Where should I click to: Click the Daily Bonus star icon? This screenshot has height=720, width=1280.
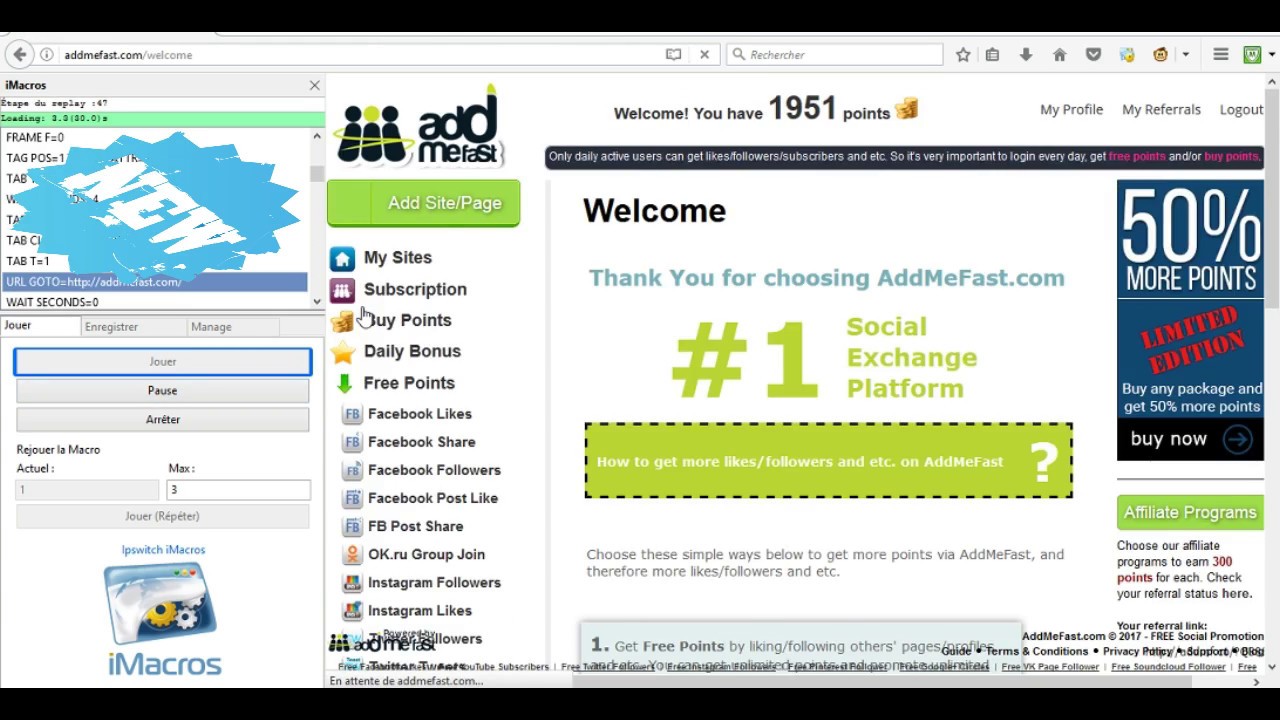pyautogui.click(x=343, y=352)
